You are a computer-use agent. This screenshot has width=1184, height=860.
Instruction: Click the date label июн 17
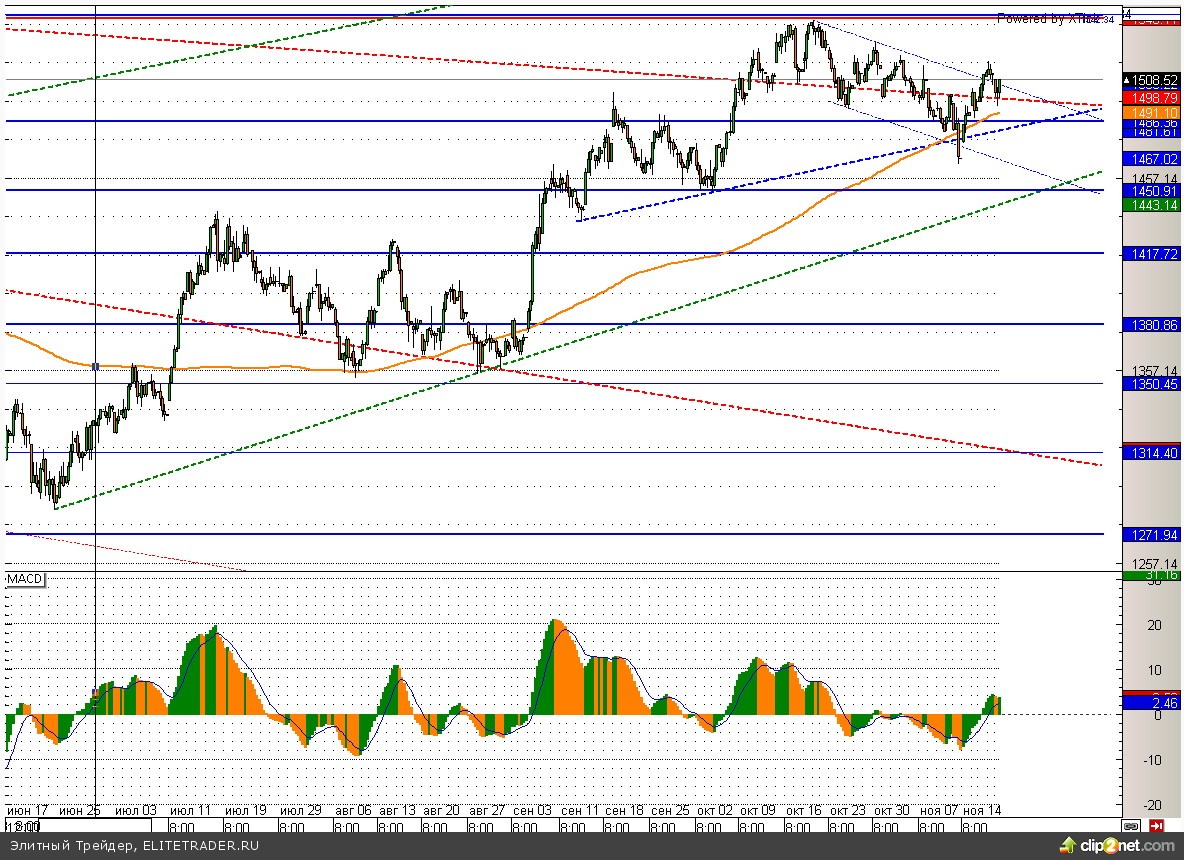[x=27, y=811]
